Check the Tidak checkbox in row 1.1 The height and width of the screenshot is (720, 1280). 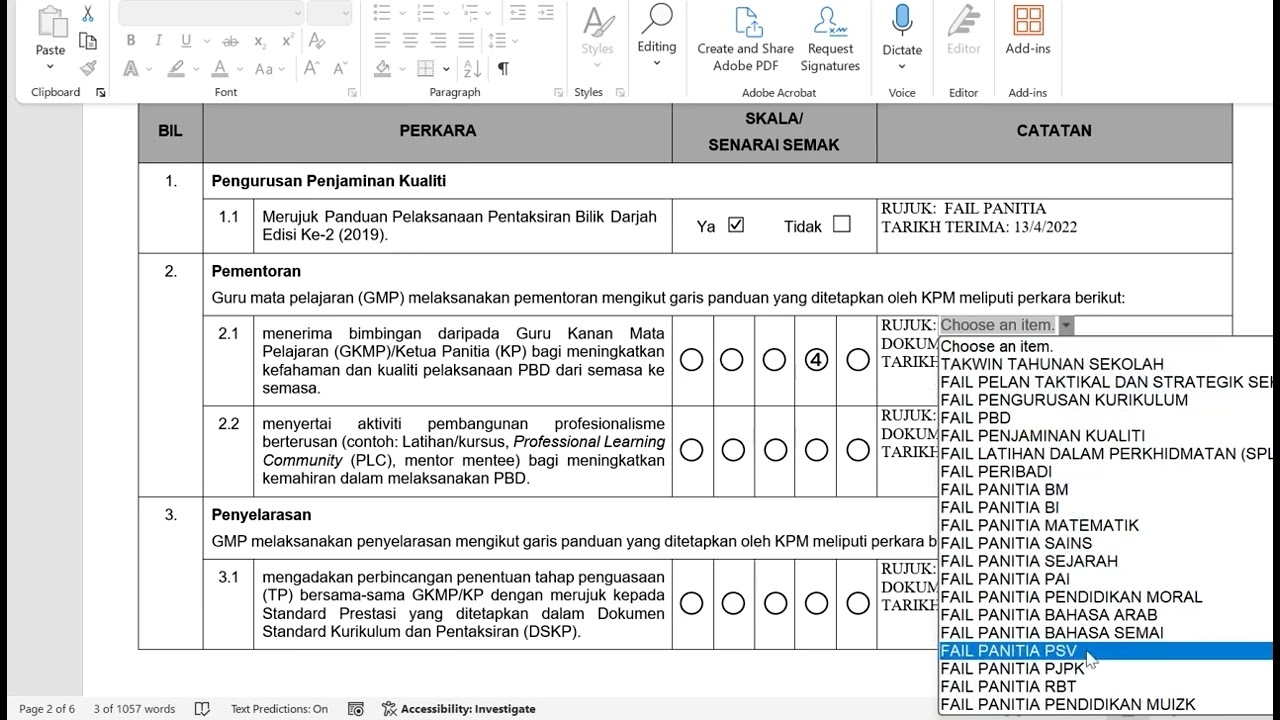click(842, 224)
